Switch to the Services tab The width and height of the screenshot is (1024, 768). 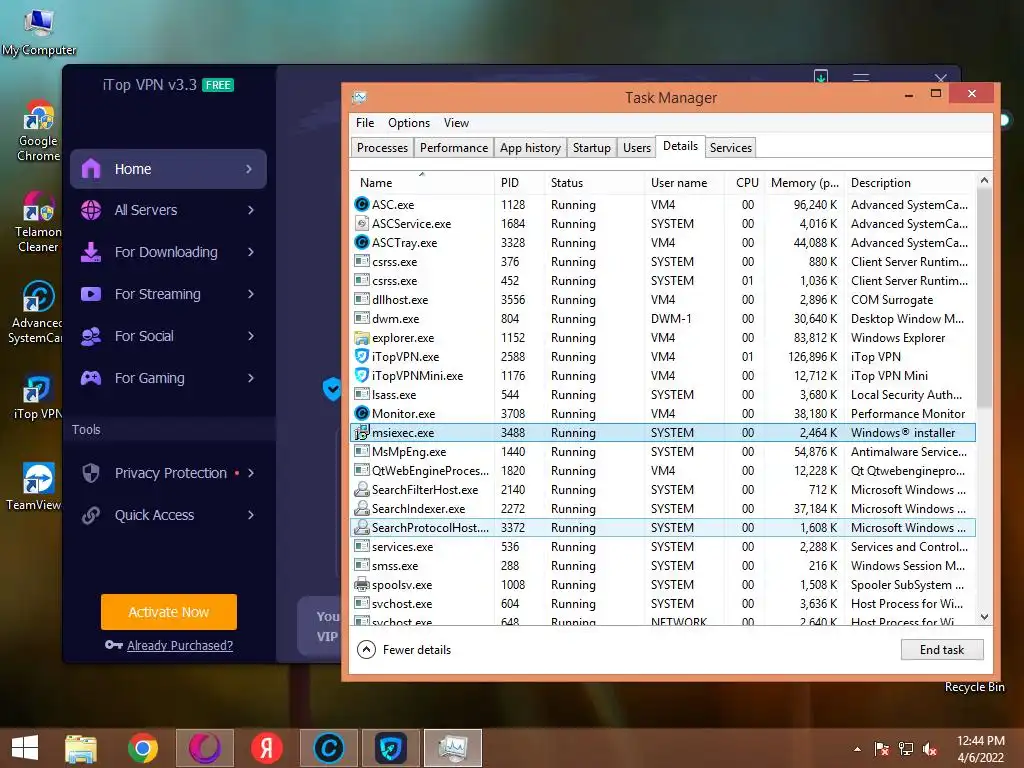click(x=731, y=148)
